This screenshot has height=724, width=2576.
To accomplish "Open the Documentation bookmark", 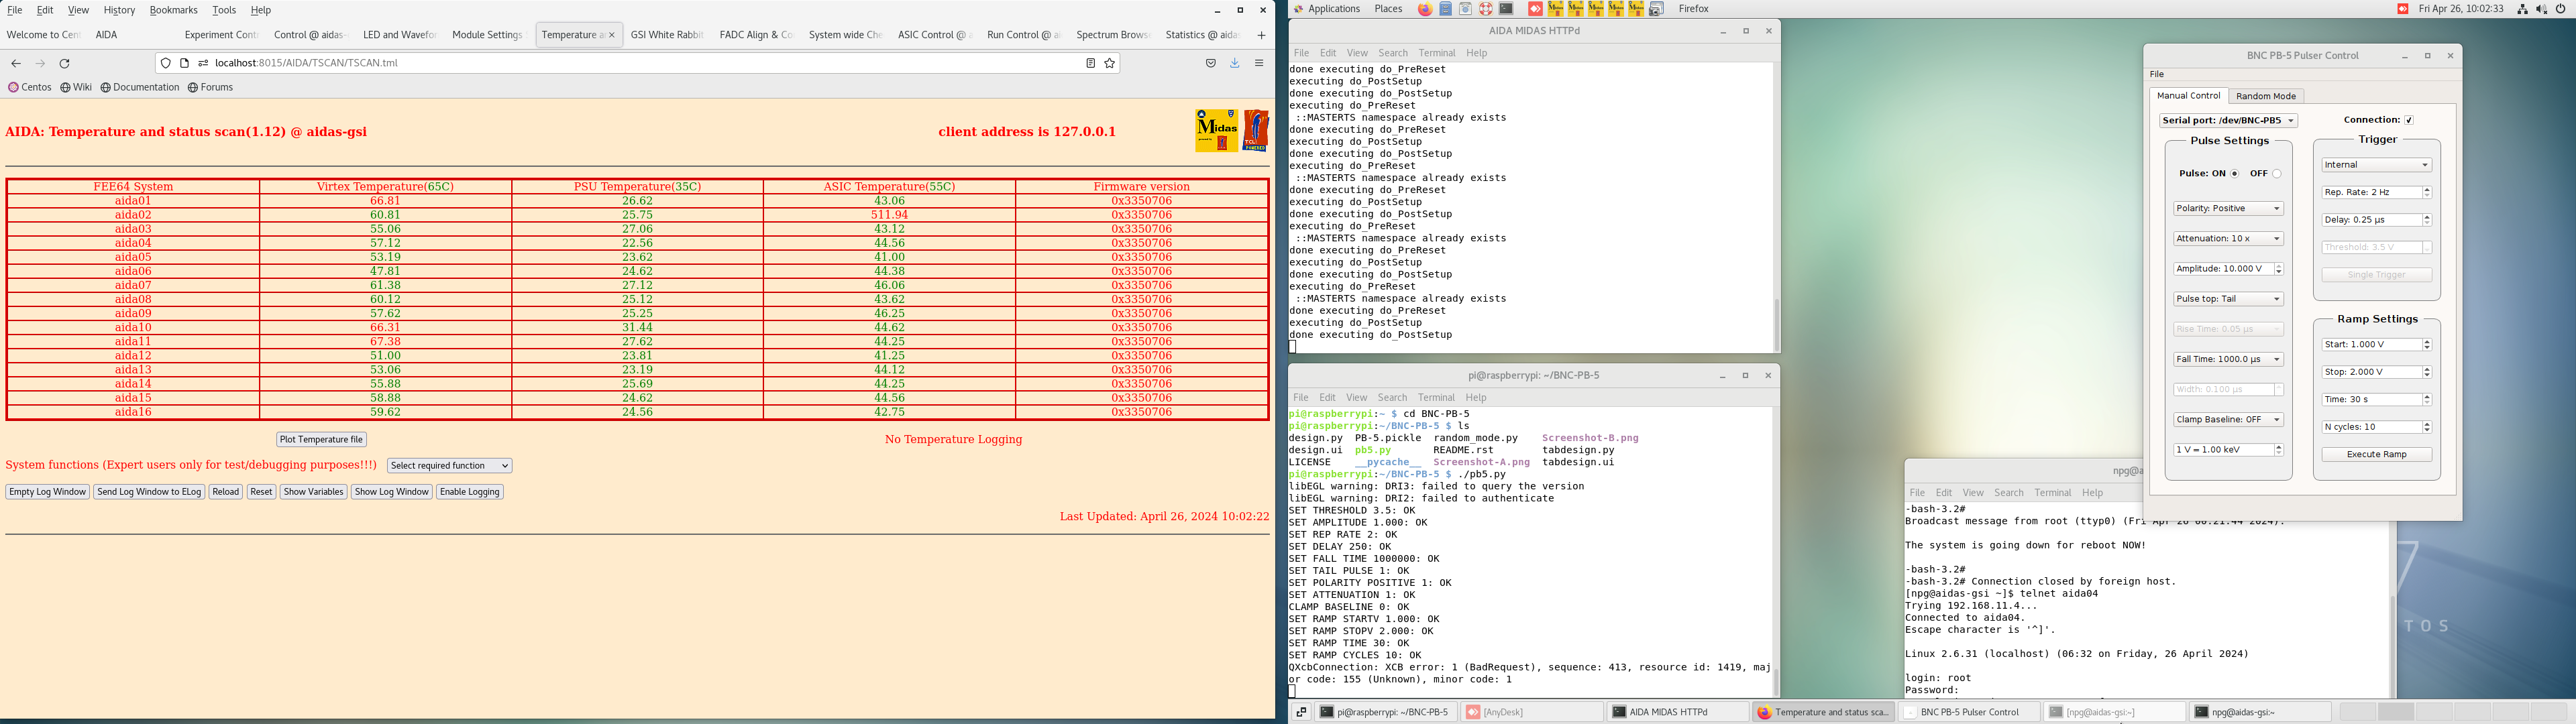I will coord(140,87).
